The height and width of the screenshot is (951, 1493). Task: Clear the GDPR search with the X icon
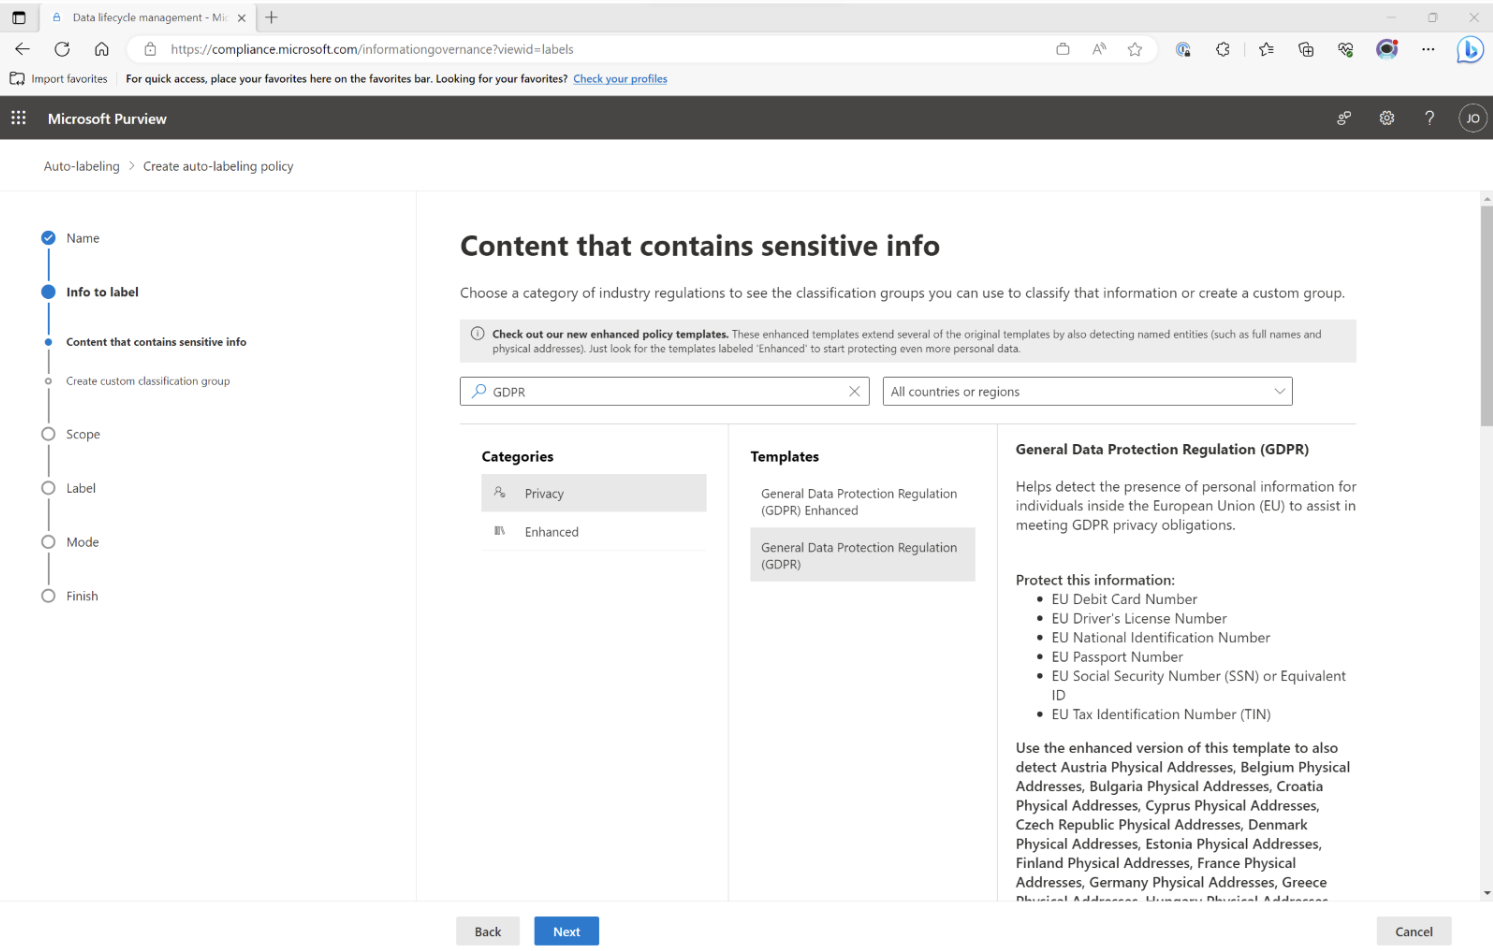pyautogui.click(x=854, y=392)
